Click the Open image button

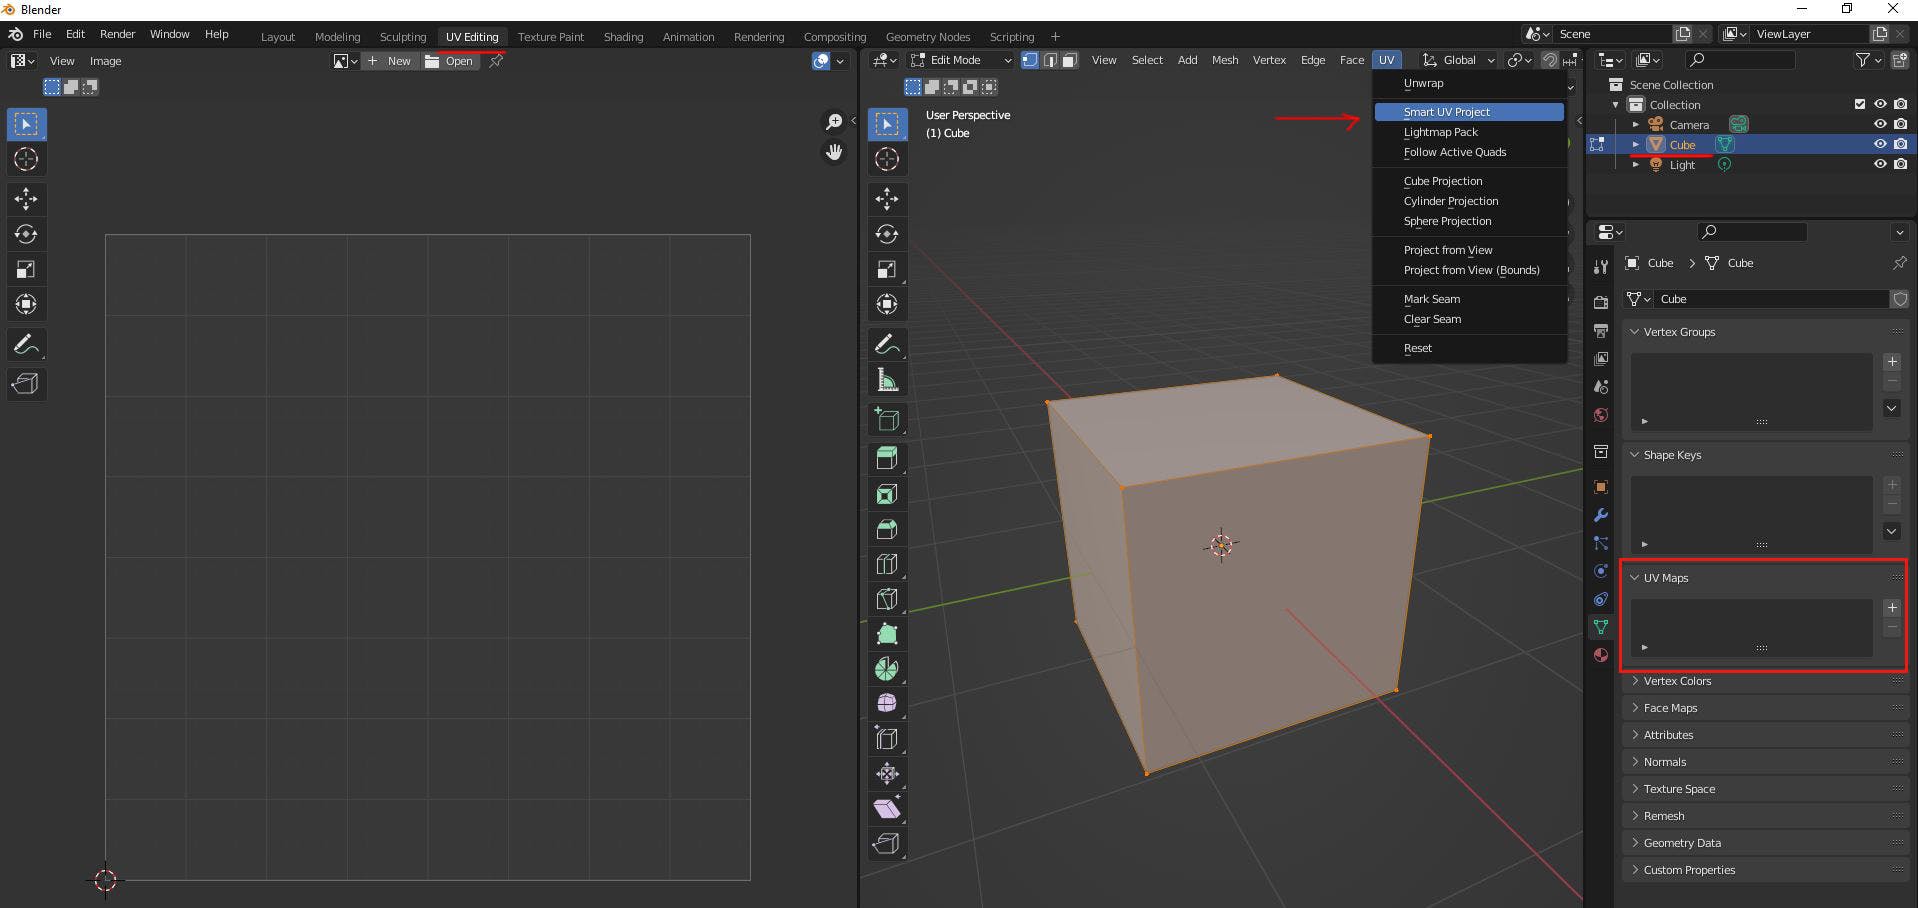(450, 61)
